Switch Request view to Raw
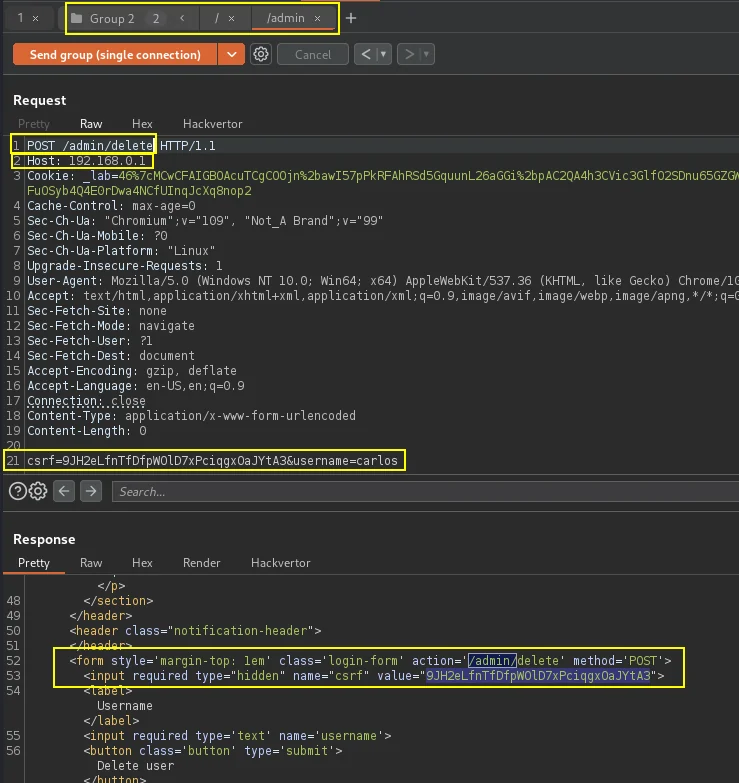The width and height of the screenshot is (739, 783). coord(91,124)
